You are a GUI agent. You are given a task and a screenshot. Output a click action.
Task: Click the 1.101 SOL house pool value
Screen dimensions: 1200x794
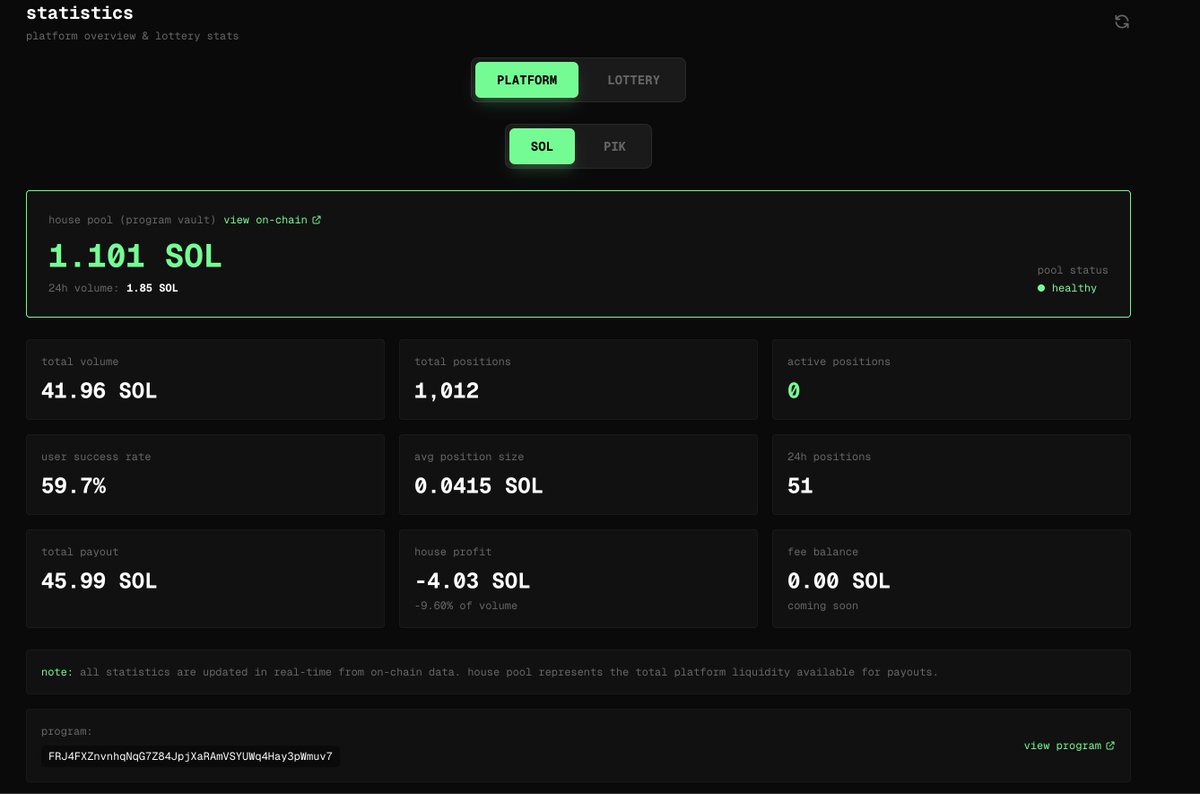pyautogui.click(x=135, y=256)
